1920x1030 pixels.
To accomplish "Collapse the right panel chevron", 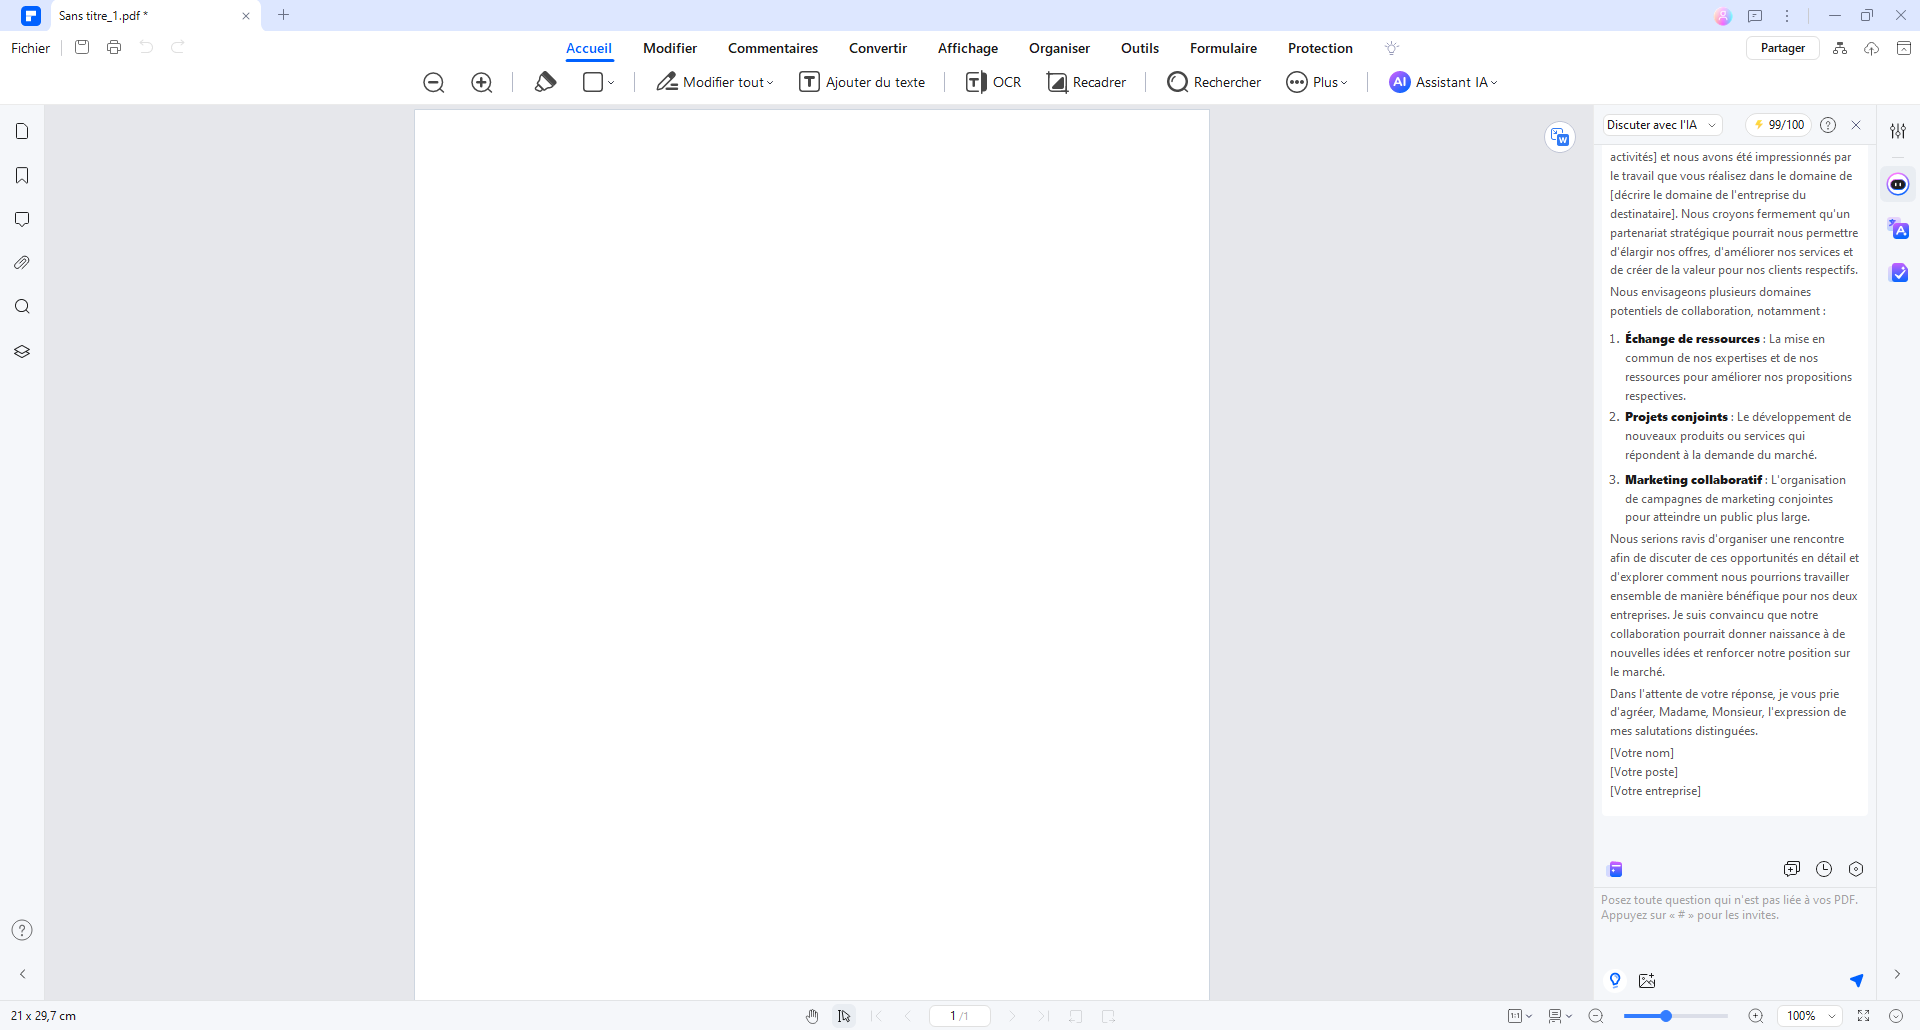I will [x=1897, y=974].
